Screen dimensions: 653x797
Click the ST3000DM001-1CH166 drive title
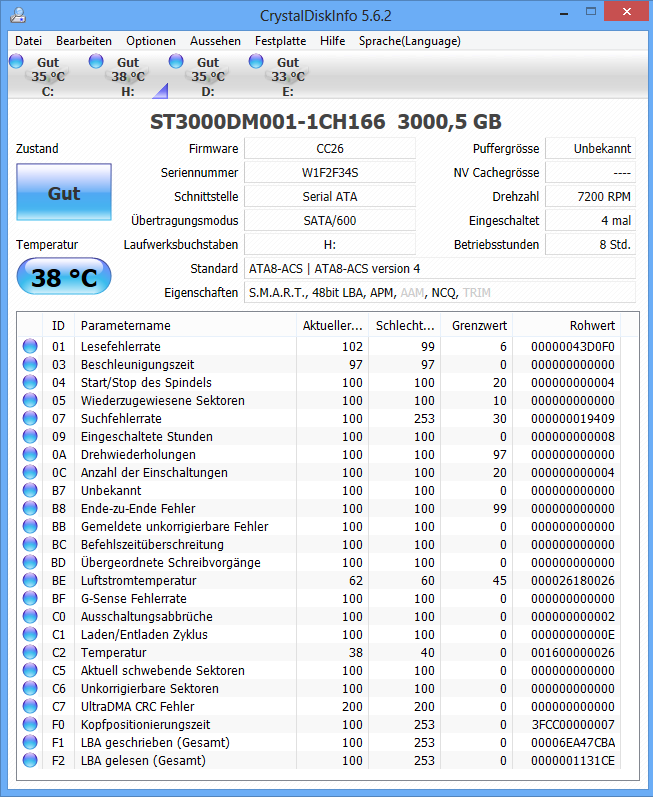pyautogui.click(x=326, y=121)
